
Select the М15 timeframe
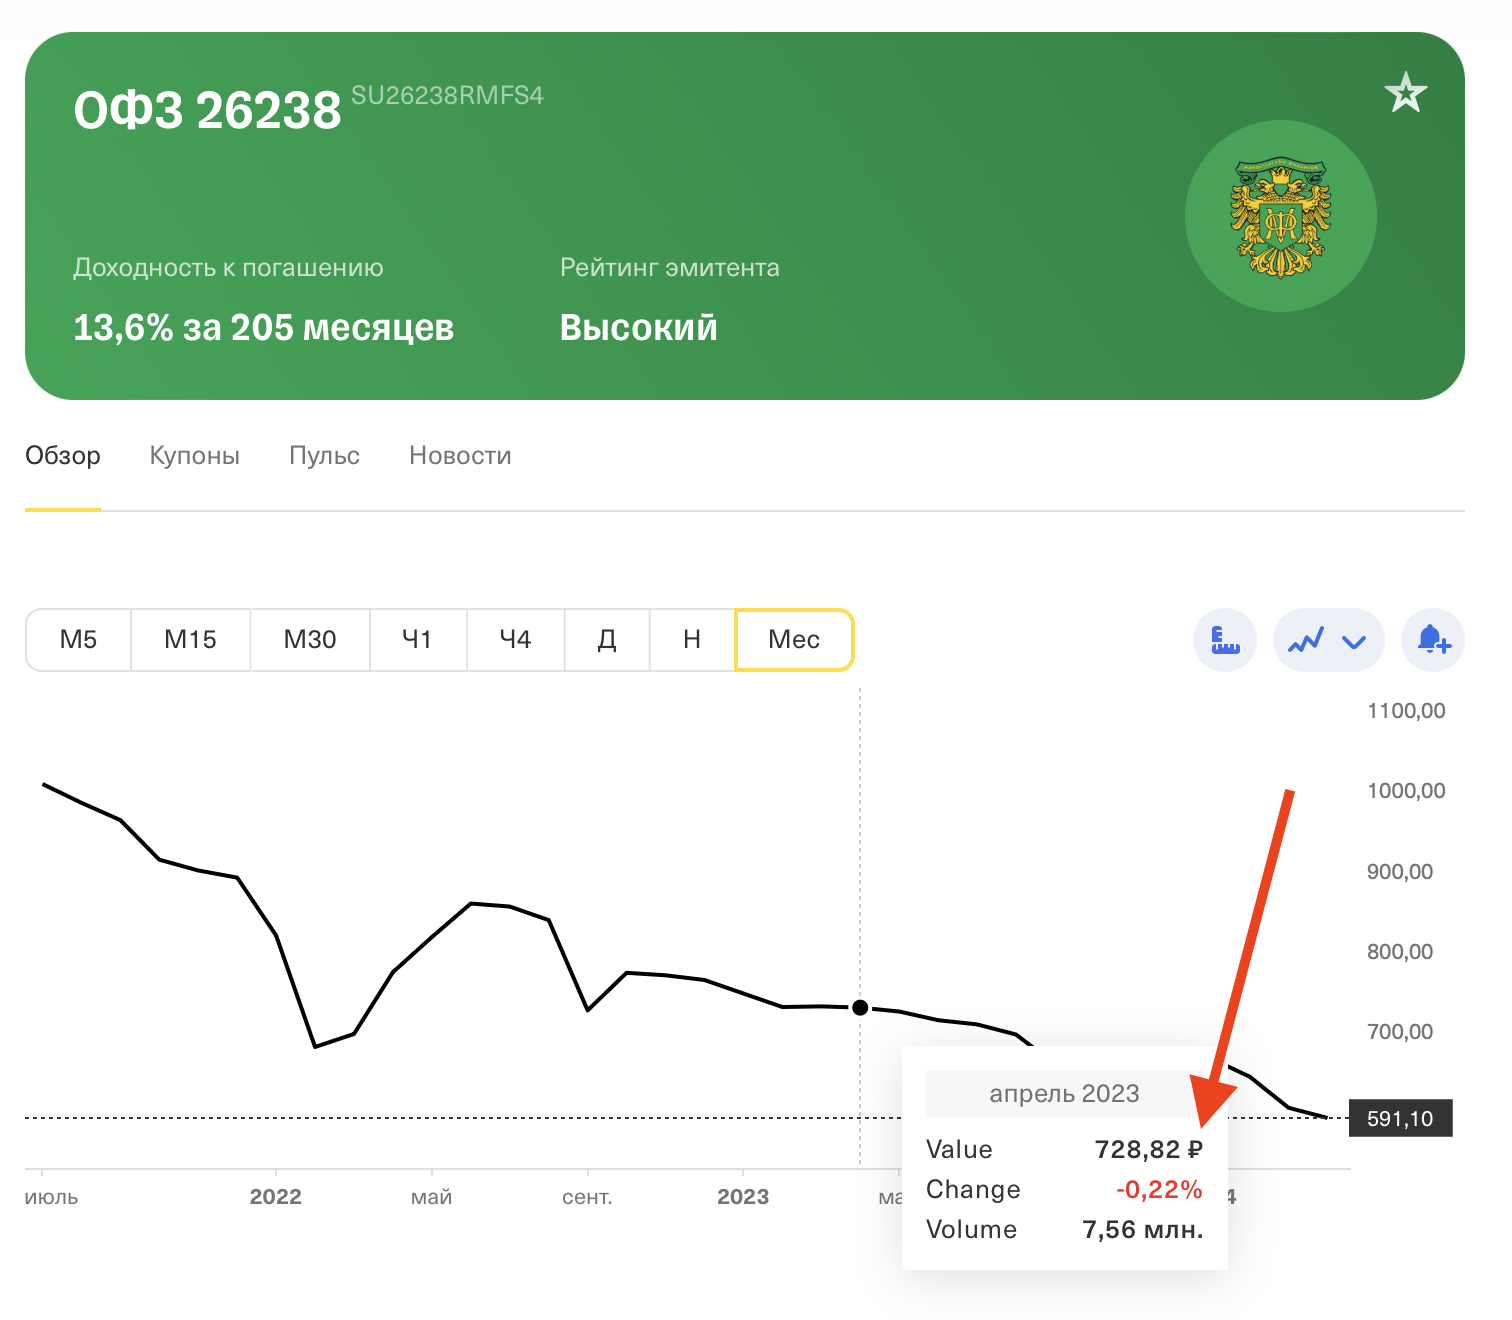pos(190,640)
